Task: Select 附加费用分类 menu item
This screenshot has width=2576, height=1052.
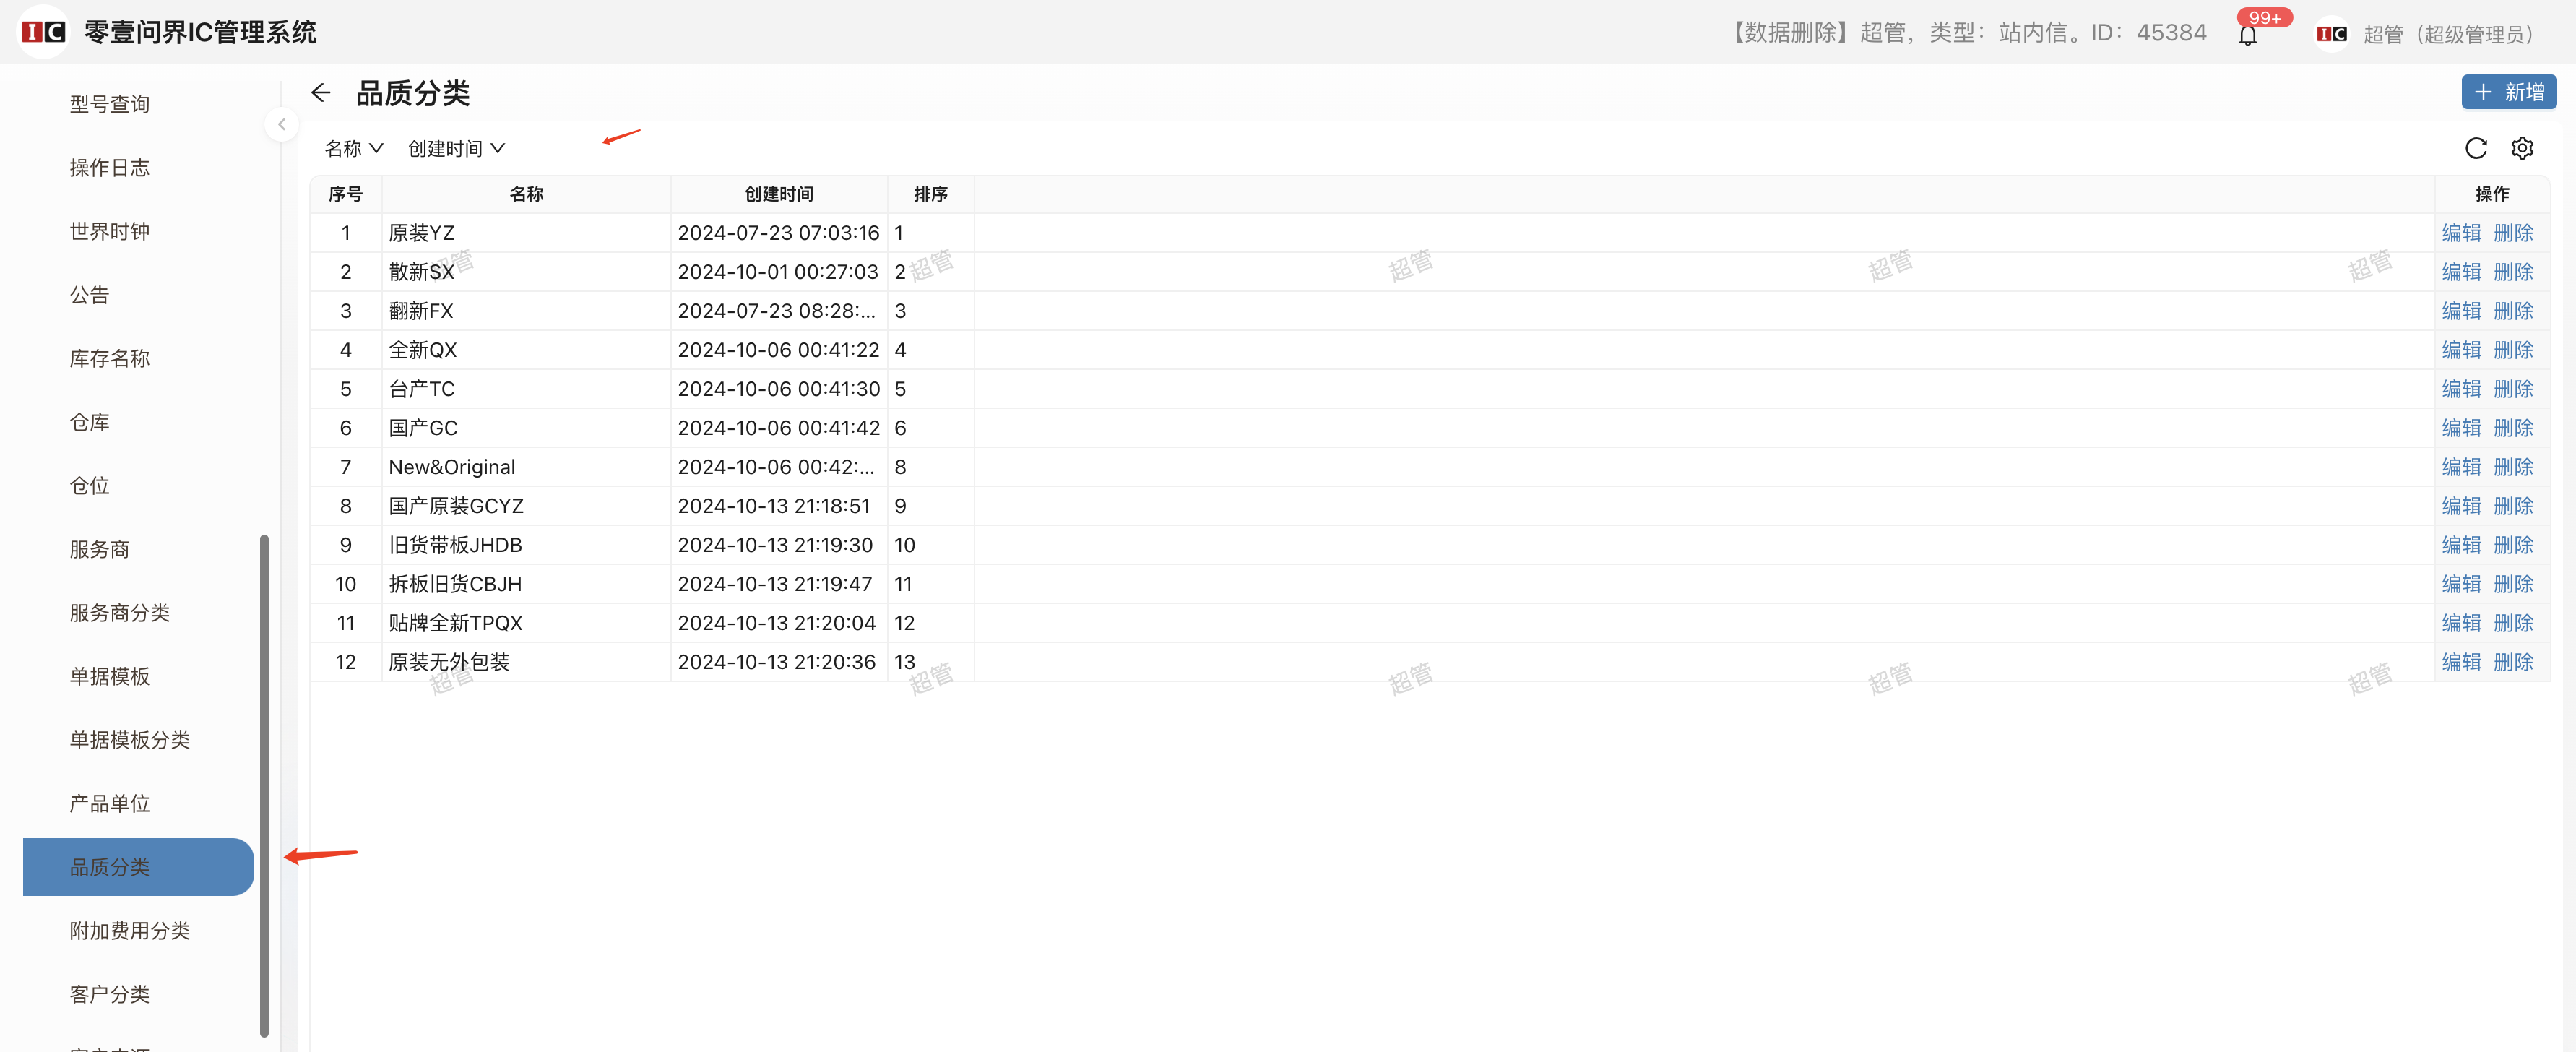Action: (x=130, y=930)
